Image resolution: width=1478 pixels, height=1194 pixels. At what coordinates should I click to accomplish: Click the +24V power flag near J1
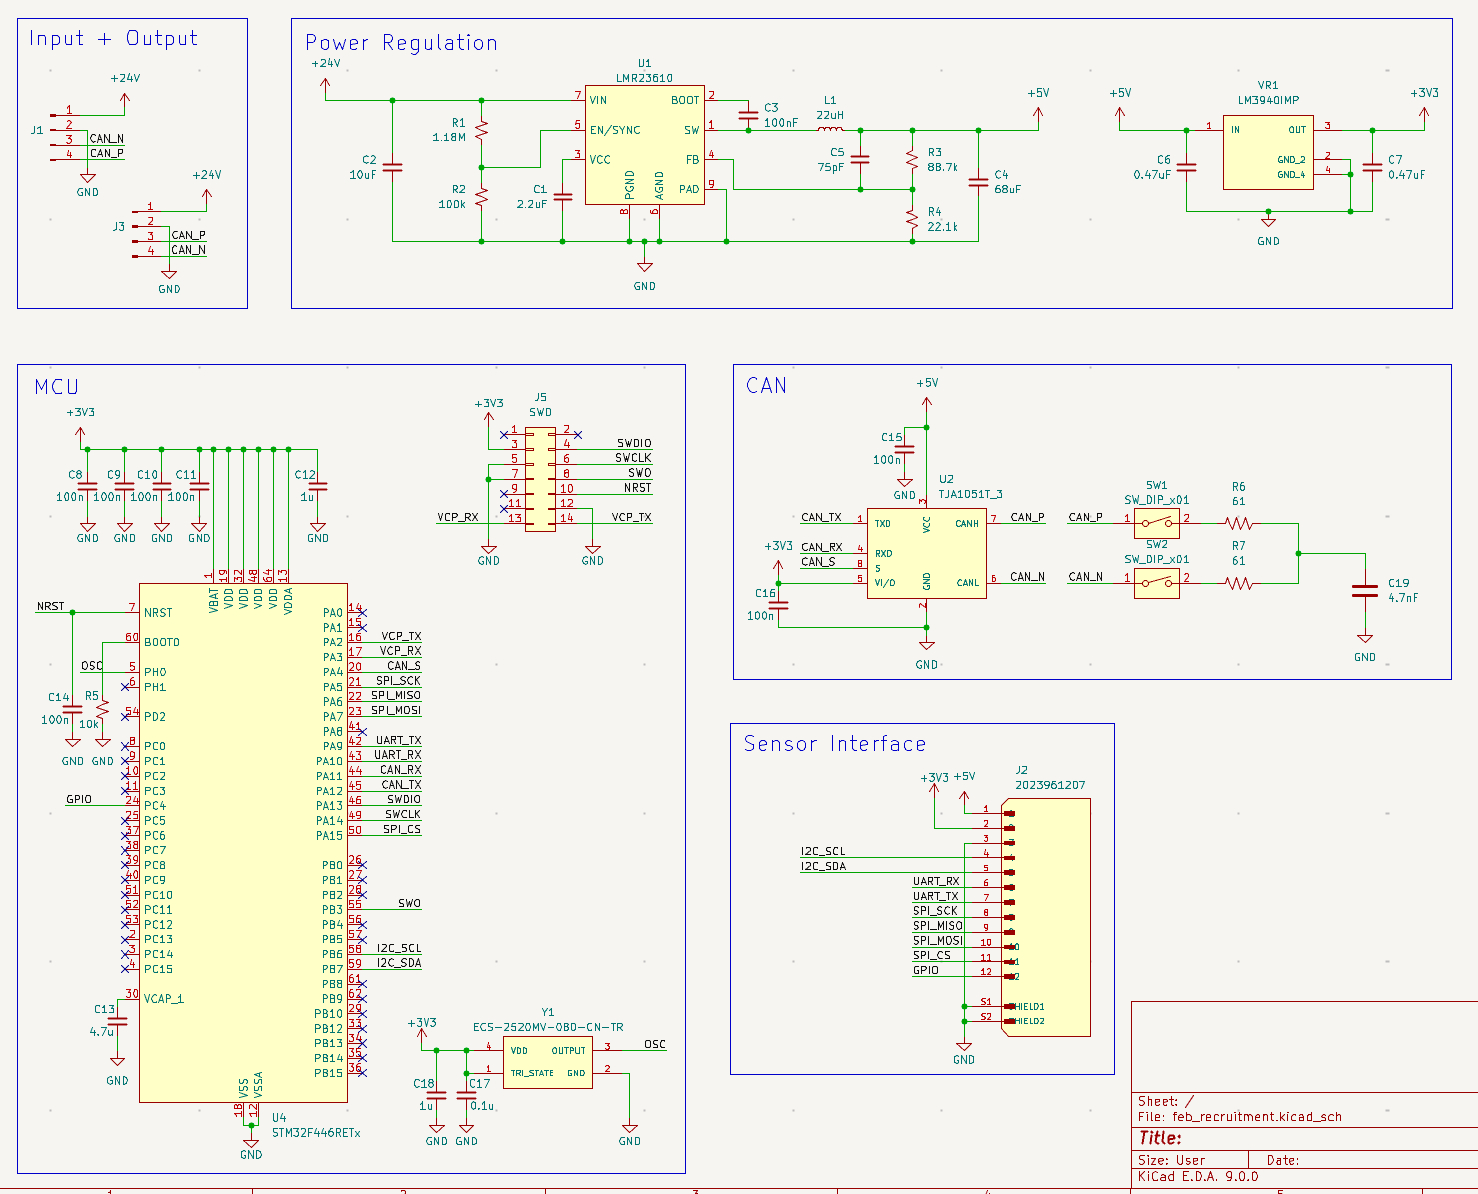click(x=123, y=97)
